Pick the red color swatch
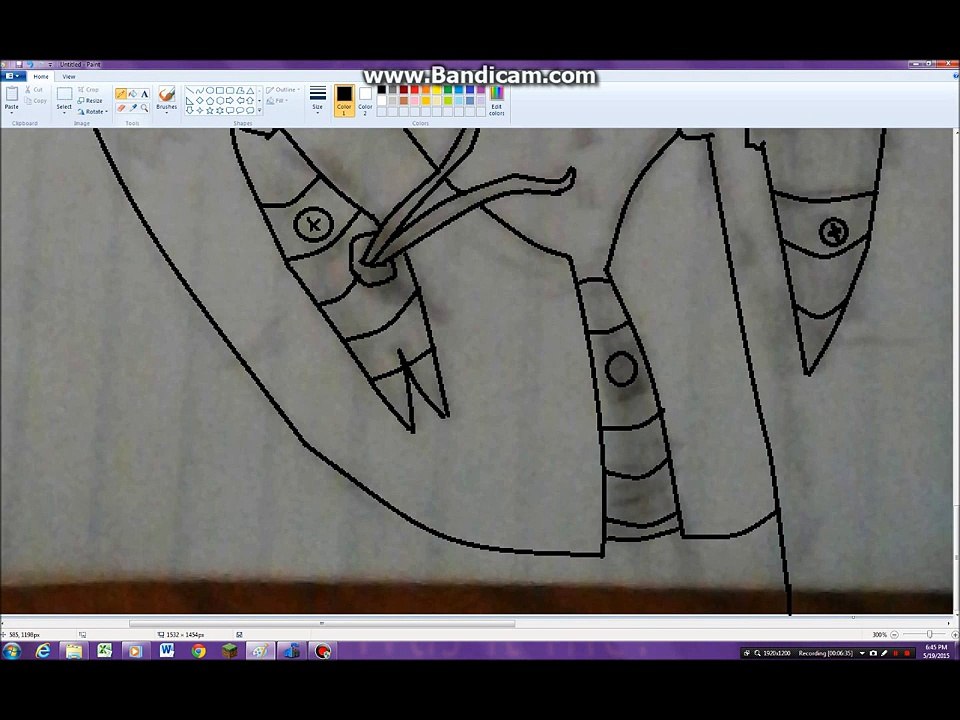 414,90
